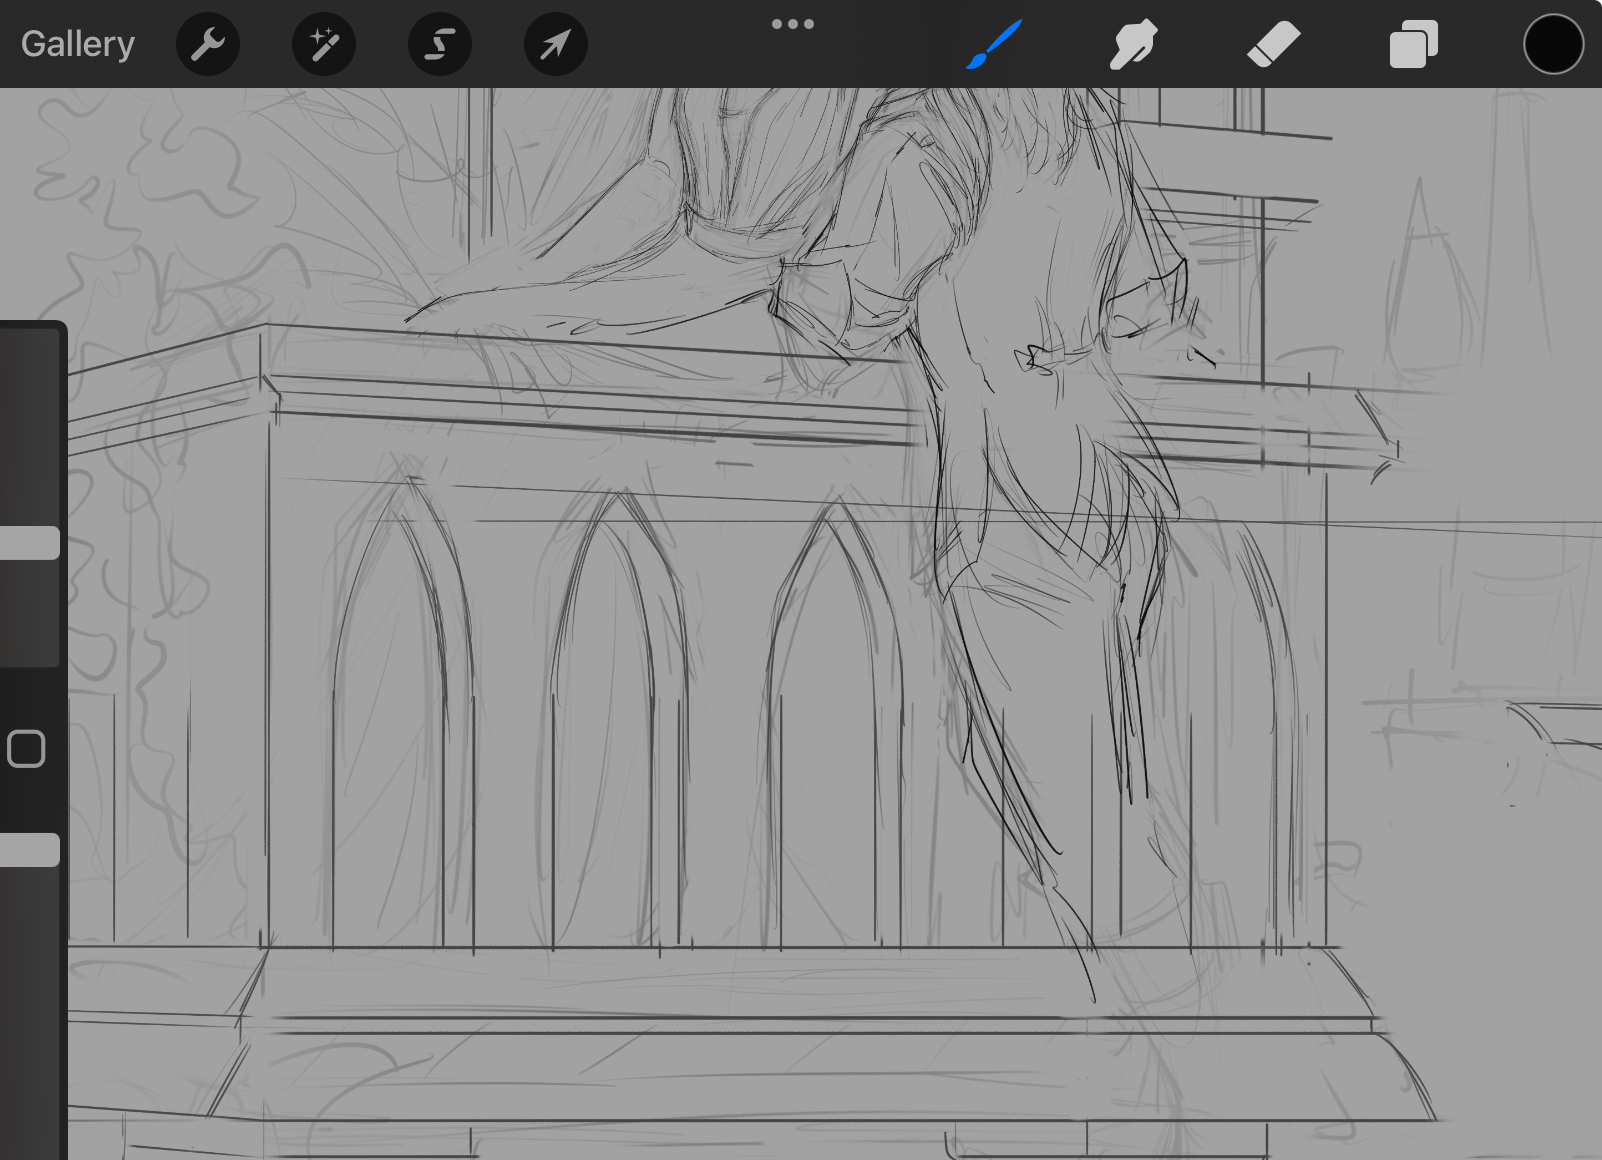Activate the Transform arrow tool

point(556,44)
